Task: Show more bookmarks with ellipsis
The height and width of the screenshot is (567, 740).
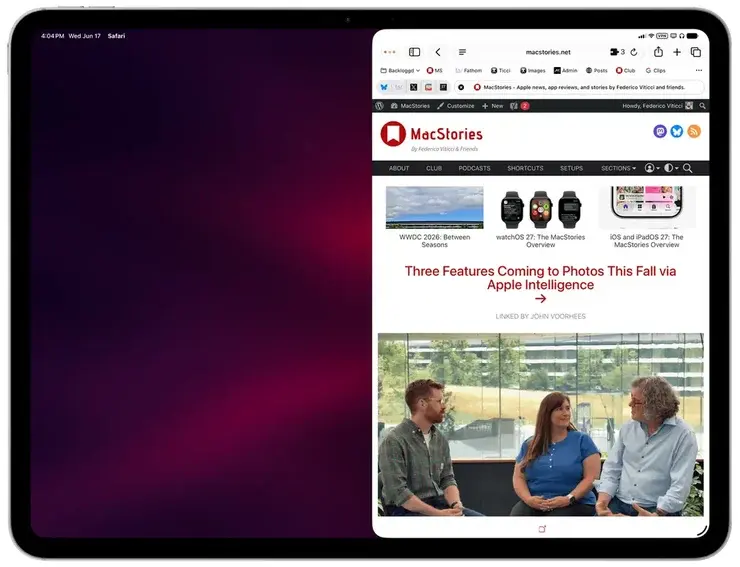Action: pyautogui.click(x=699, y=70)
